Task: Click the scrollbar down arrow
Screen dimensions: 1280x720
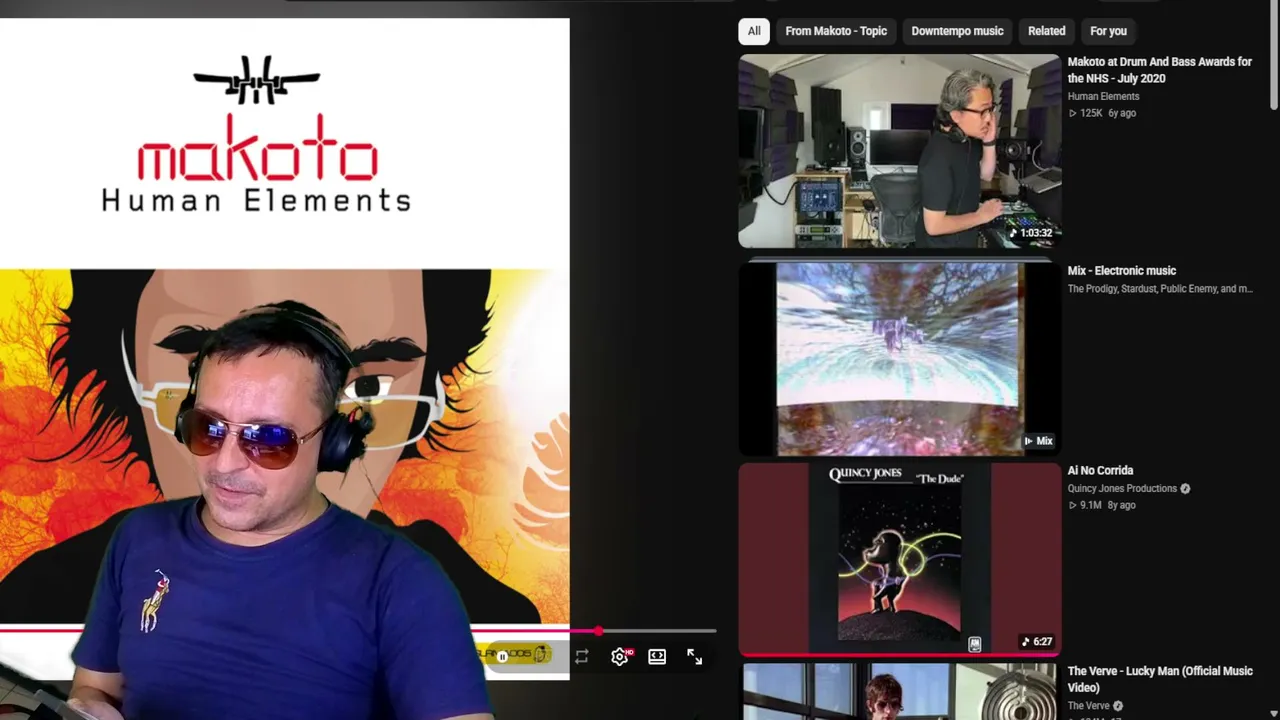Action: [x=1274, y=712]
